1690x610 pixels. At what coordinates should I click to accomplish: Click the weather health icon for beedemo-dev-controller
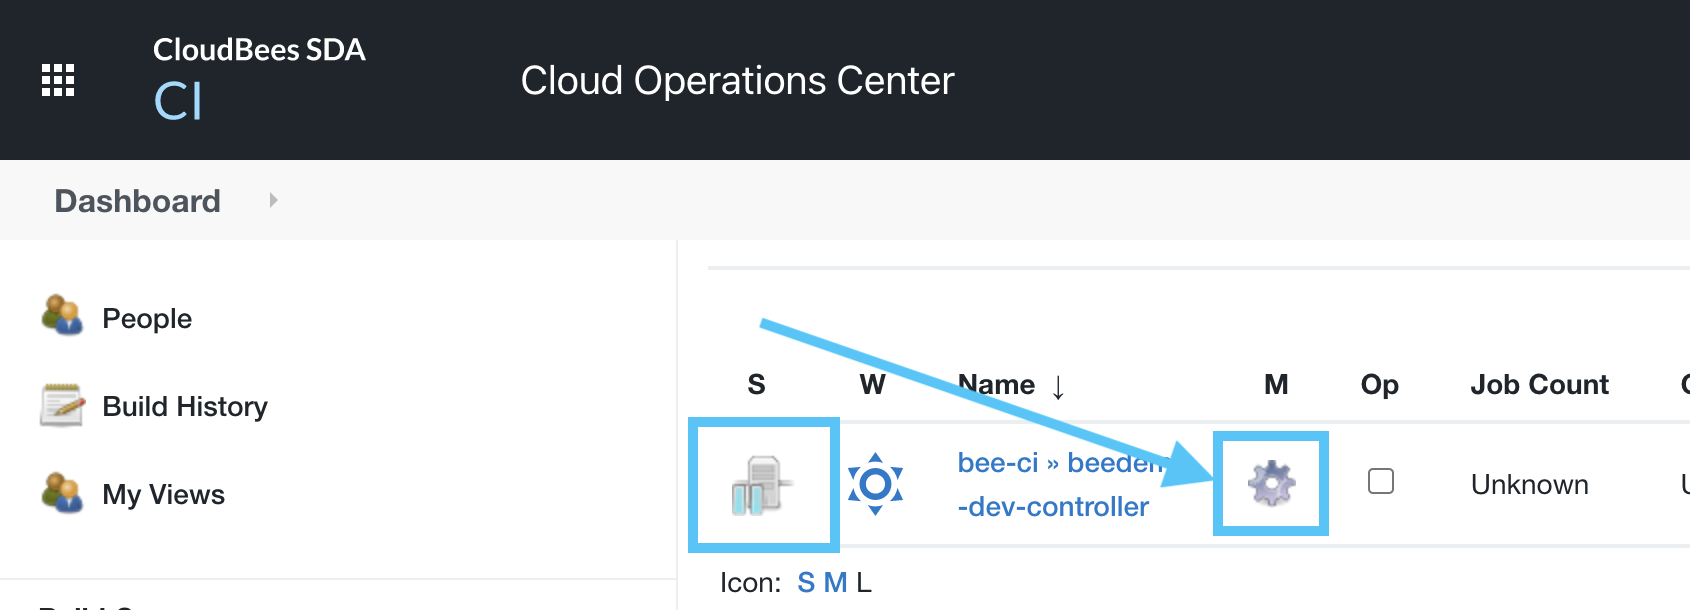(875, 484)
